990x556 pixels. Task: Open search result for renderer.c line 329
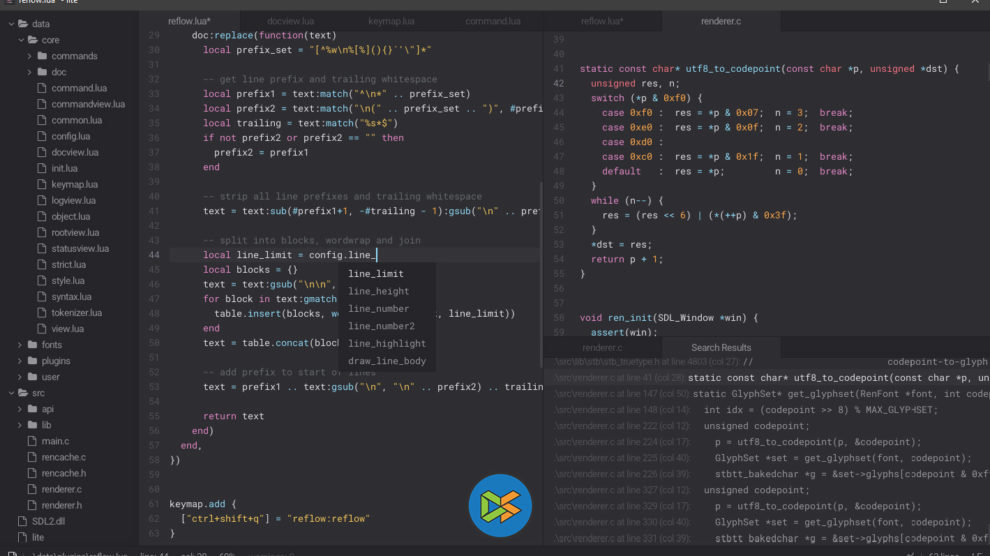(766, 506)
